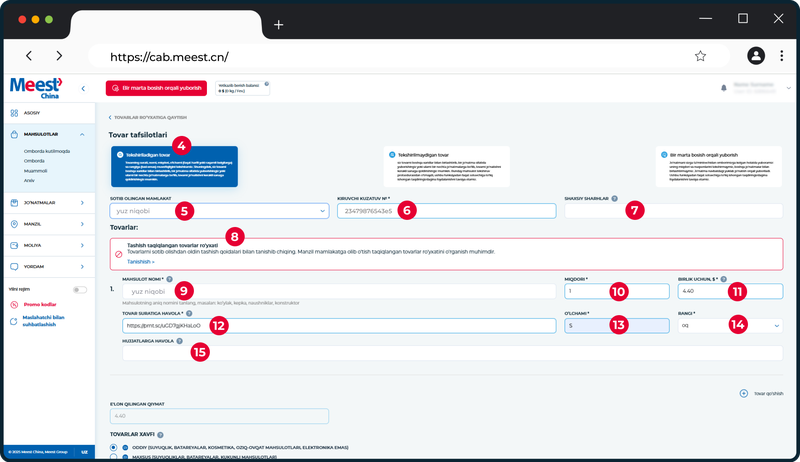Select the Oddiy goods hazard radio button

[x=113, y=447]
